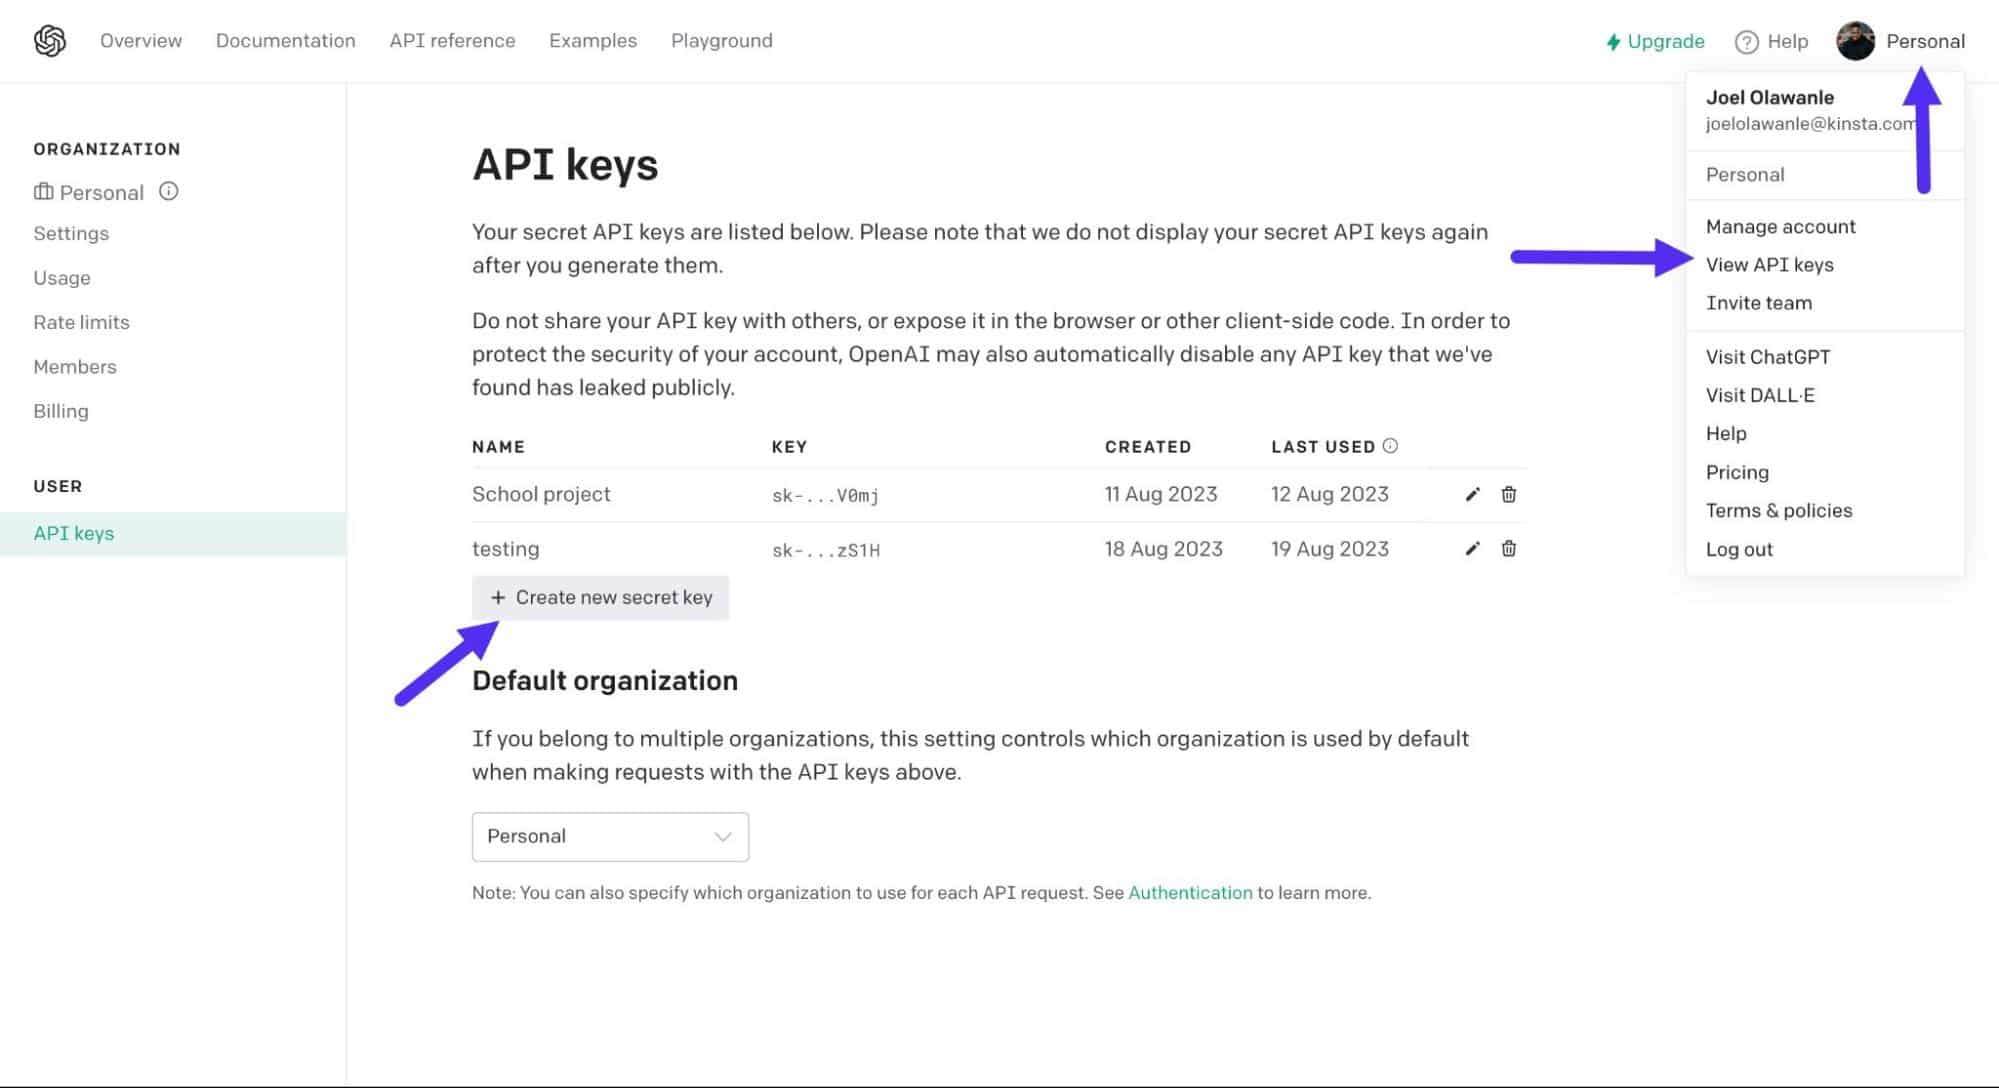Viewport: 1999px width, 1088px height.
Task: Navigate to the Billing settings page
Action: point(60,410)
